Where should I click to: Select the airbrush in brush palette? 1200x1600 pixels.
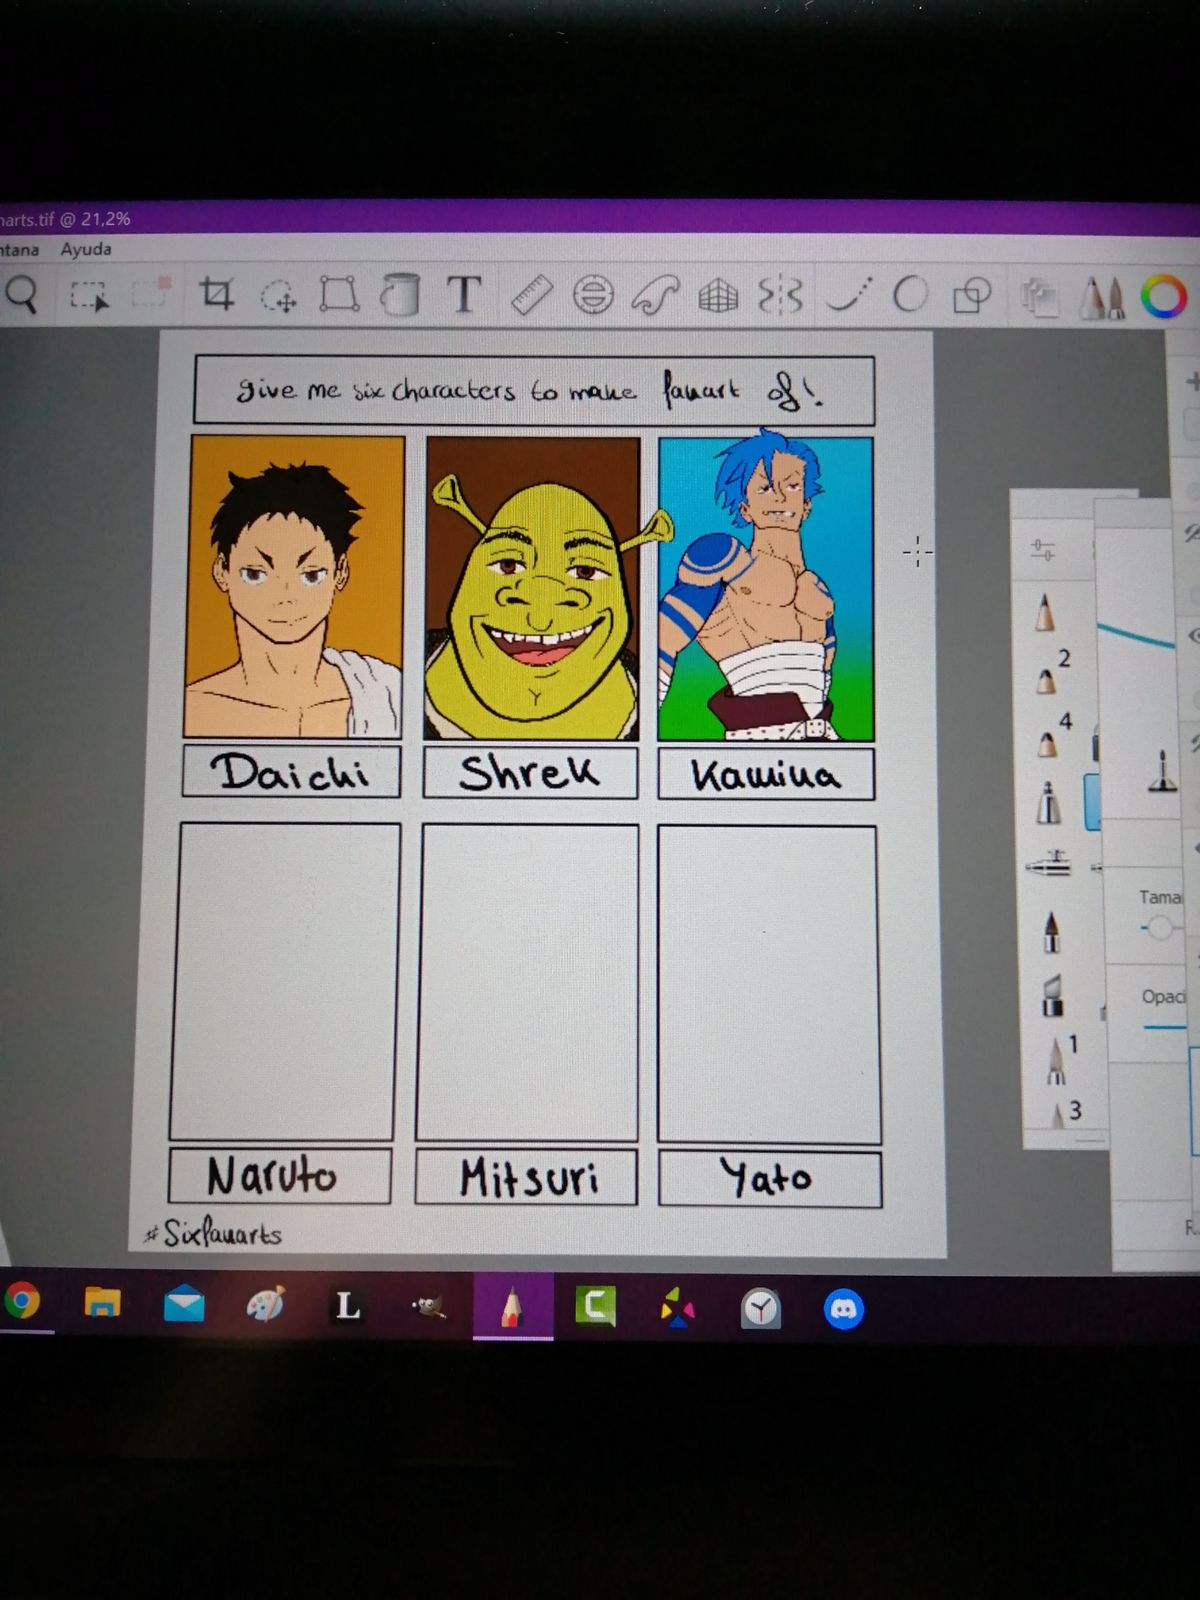tap(1048, 863)
